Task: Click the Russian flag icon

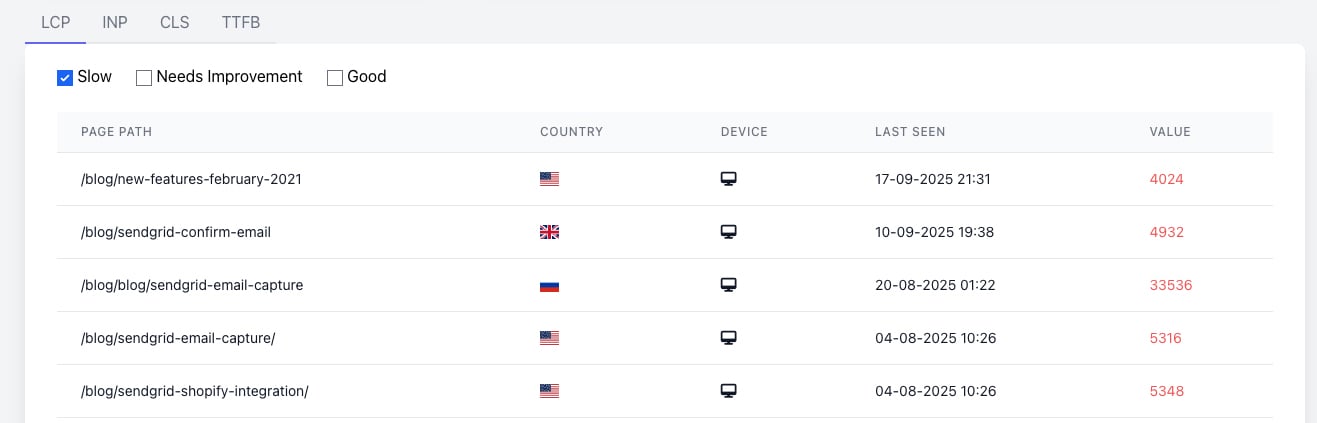Action: coord(549,285)
